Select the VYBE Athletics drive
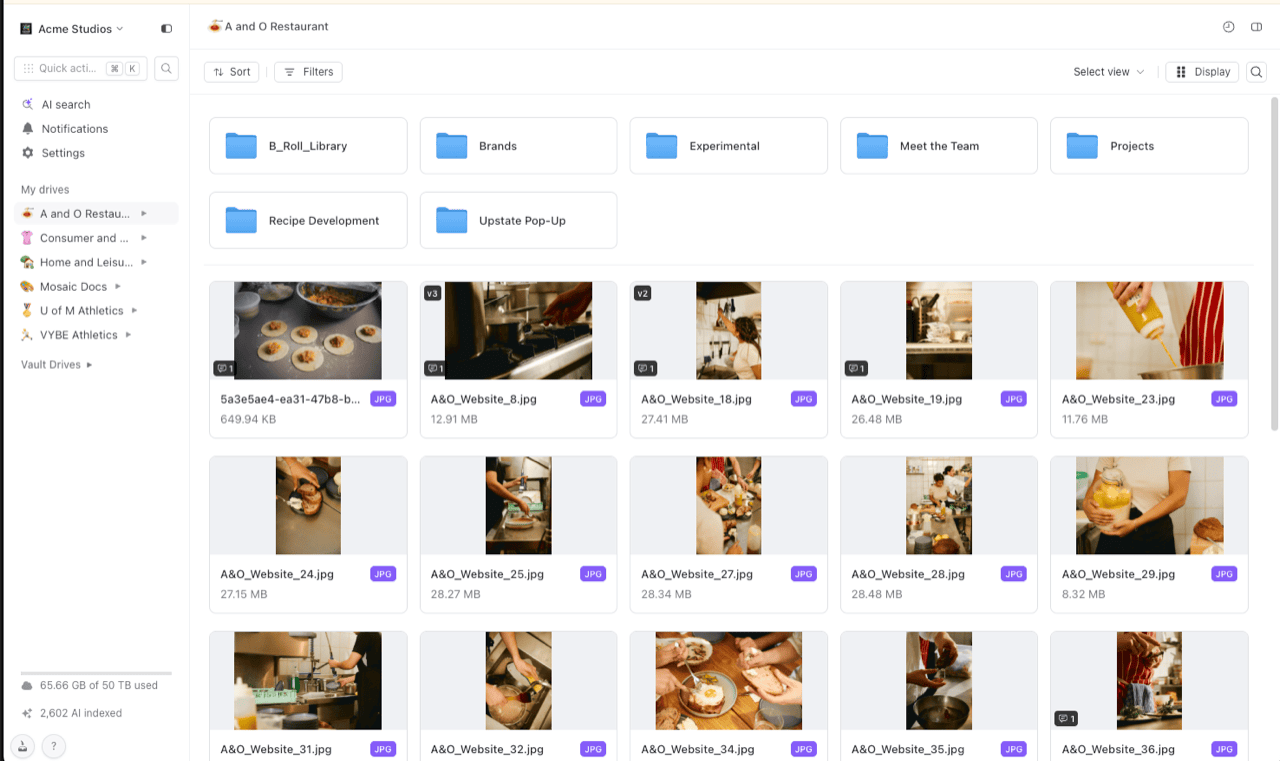Viewport: 1280px width, 761px height. 78,335
